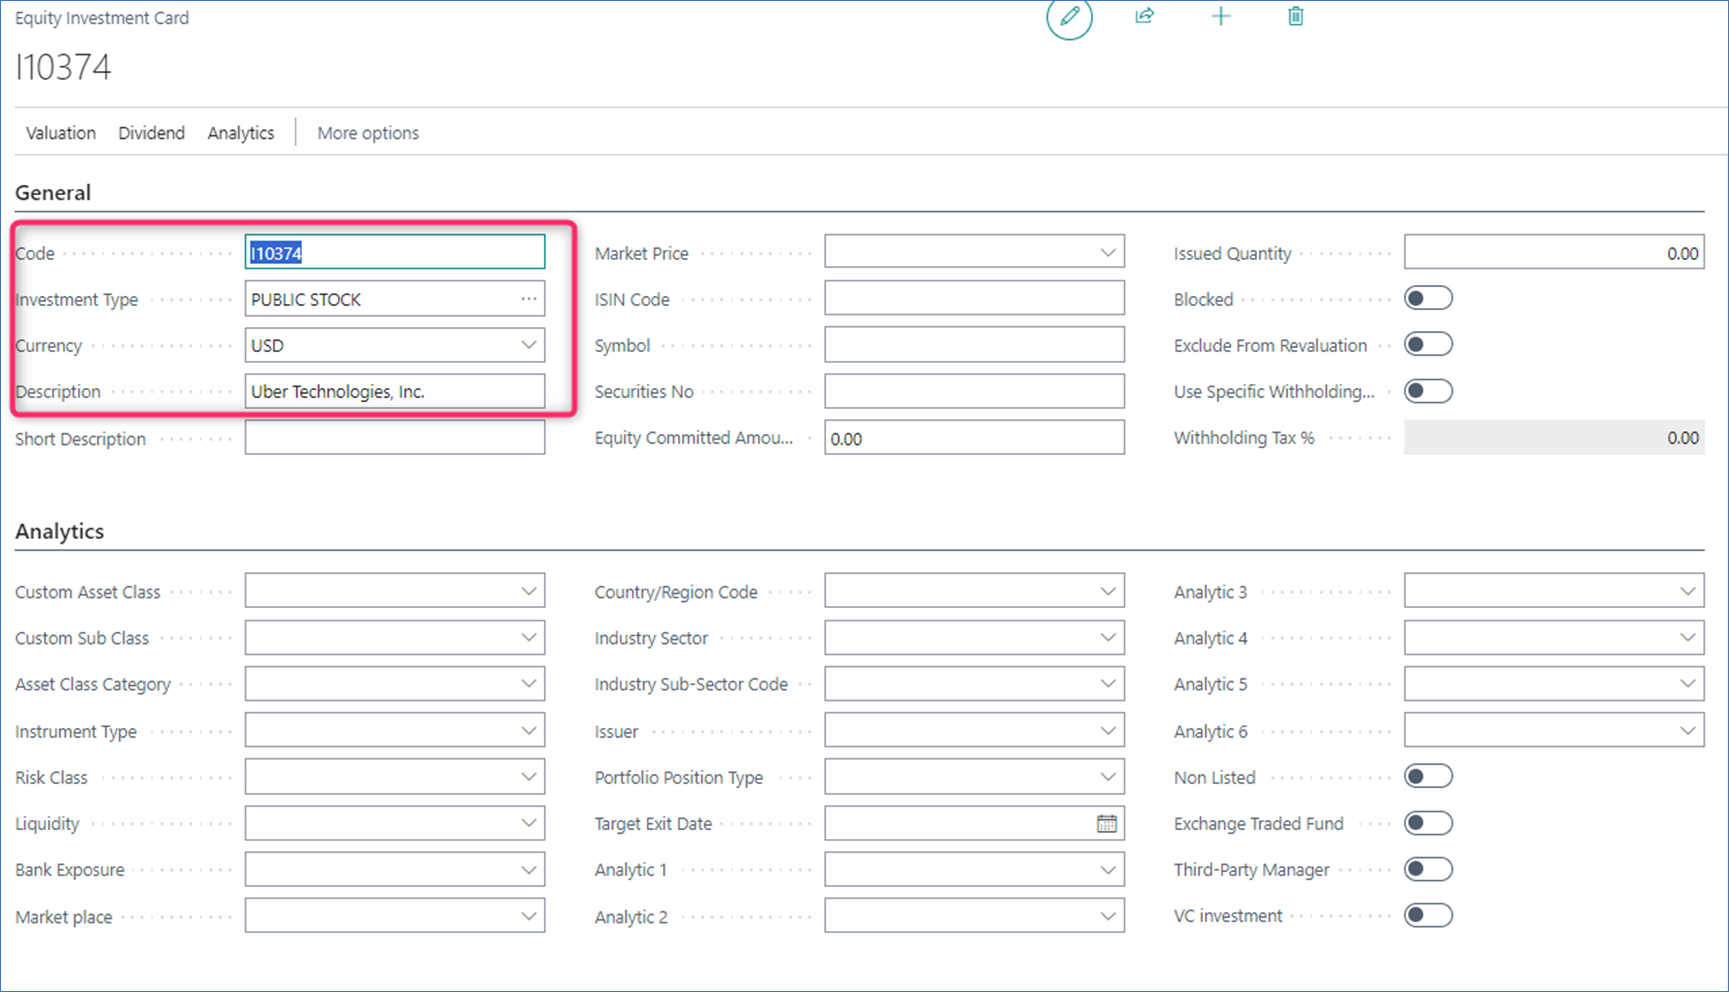Open the Valuation menu

click(x=61, y=133)
